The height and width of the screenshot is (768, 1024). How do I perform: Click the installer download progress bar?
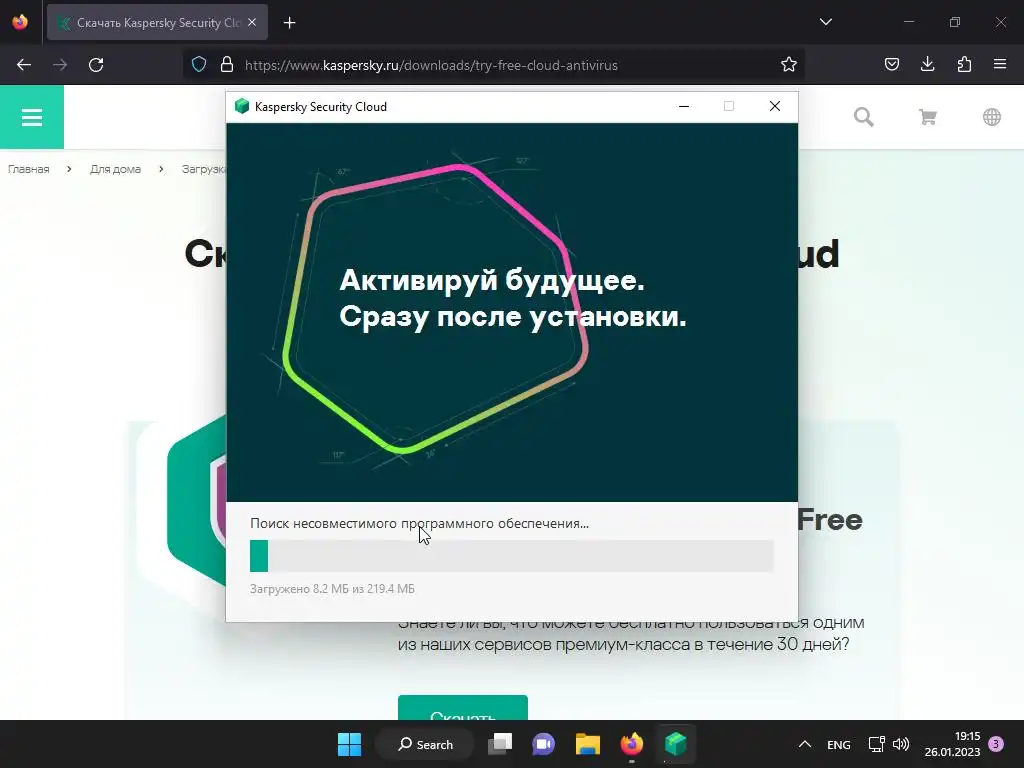pos(512,556)
